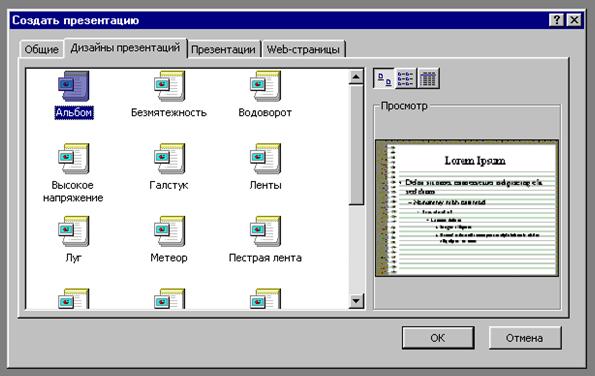This screenshot has width=595, height=376.
Task: Select the Альбом design template icon
Action: 74,86
